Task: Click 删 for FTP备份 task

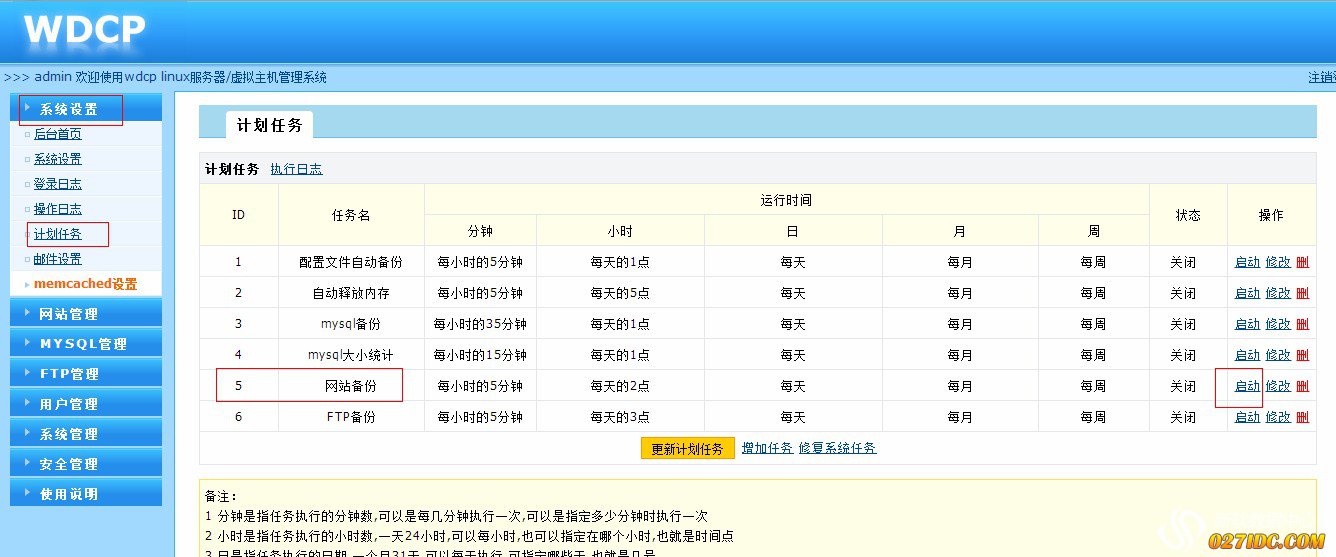Action: coord(1302,417)
